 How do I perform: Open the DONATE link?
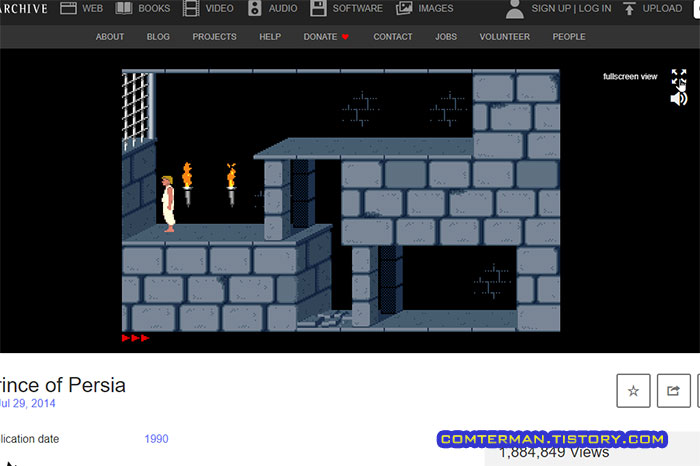point(320,37)
